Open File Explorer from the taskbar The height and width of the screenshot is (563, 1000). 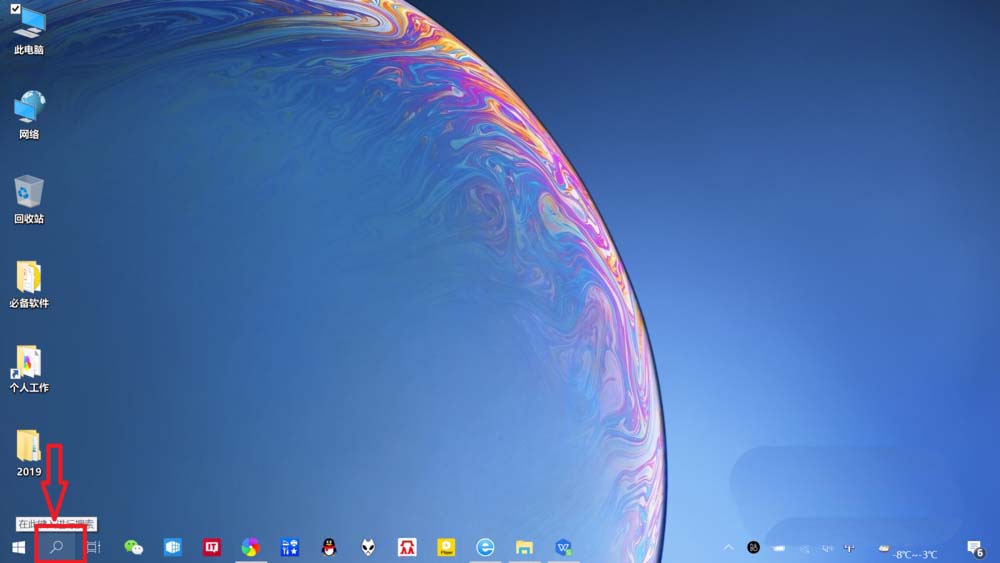coord(524,547)
